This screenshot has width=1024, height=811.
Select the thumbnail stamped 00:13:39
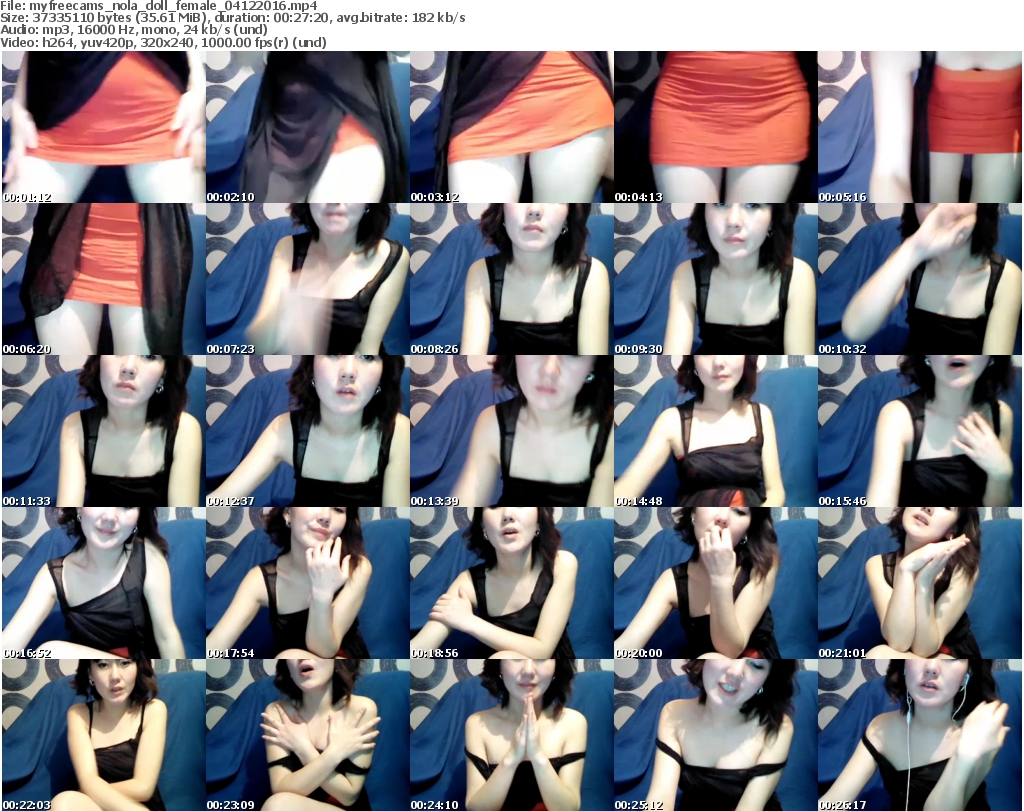(x=511, y=431)
